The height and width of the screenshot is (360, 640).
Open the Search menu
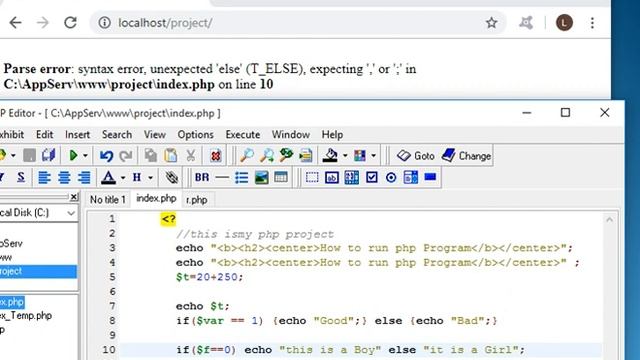tap(117, 134)
